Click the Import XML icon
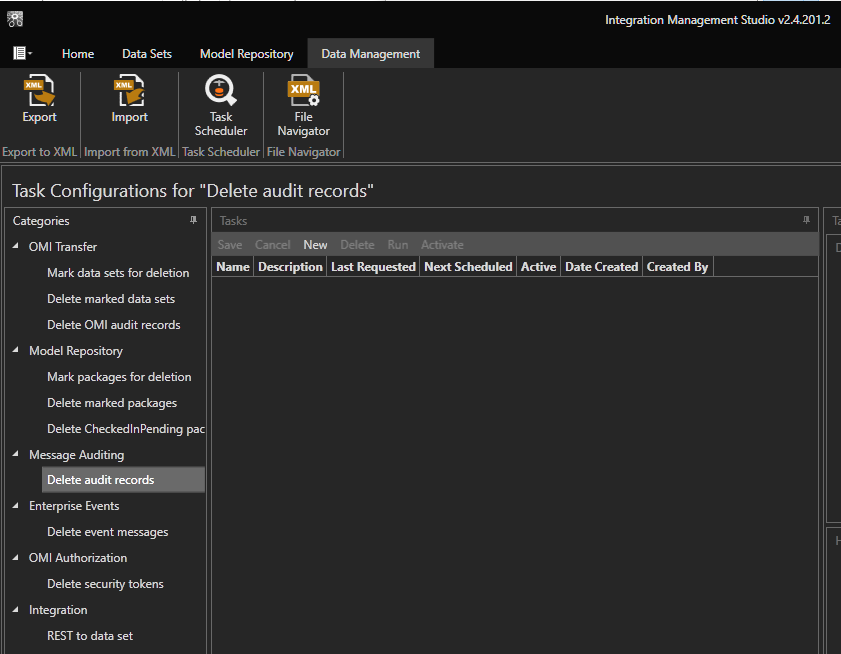 click(129, 90)
